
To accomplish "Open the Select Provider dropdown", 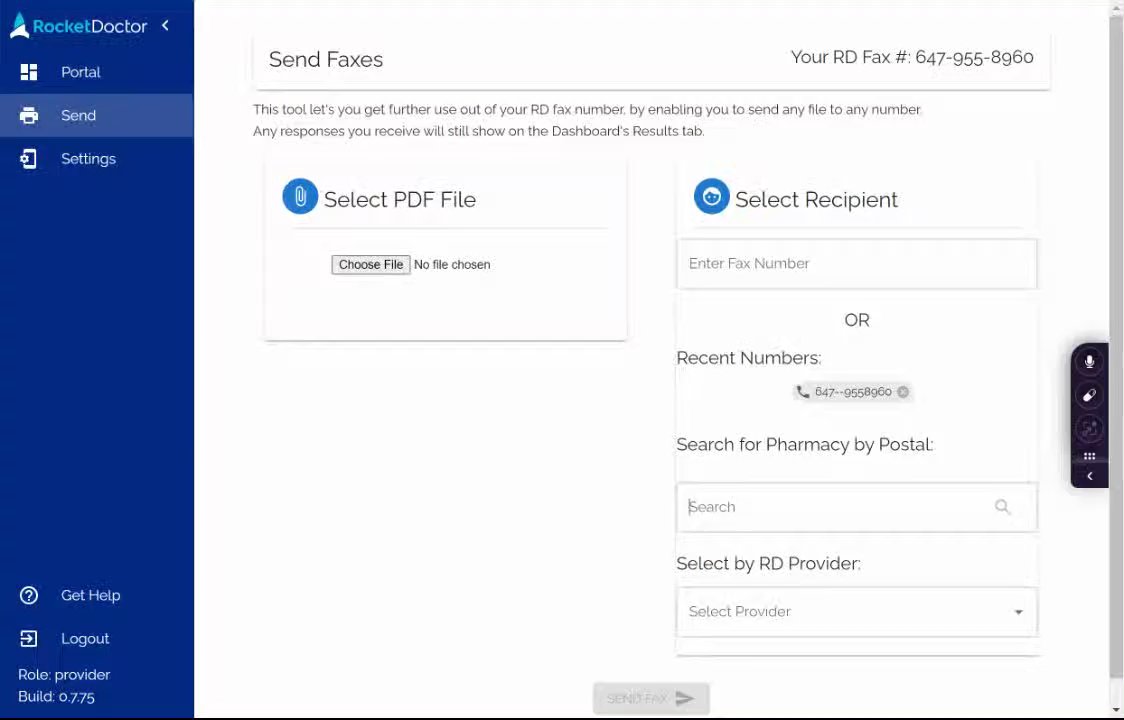I will pos(856,612).
